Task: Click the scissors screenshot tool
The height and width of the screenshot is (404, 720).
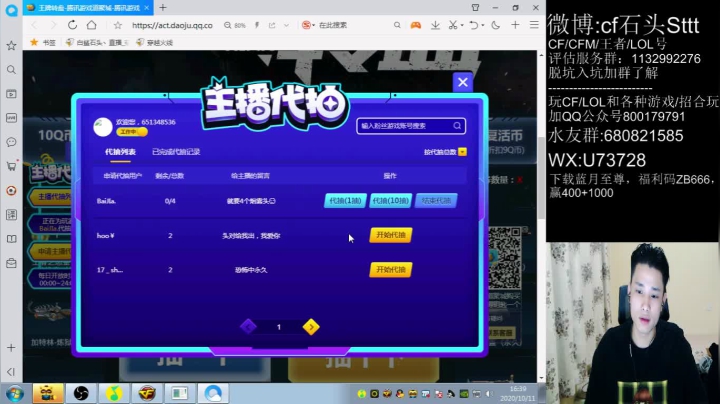Action: click(x=453, y=25)
